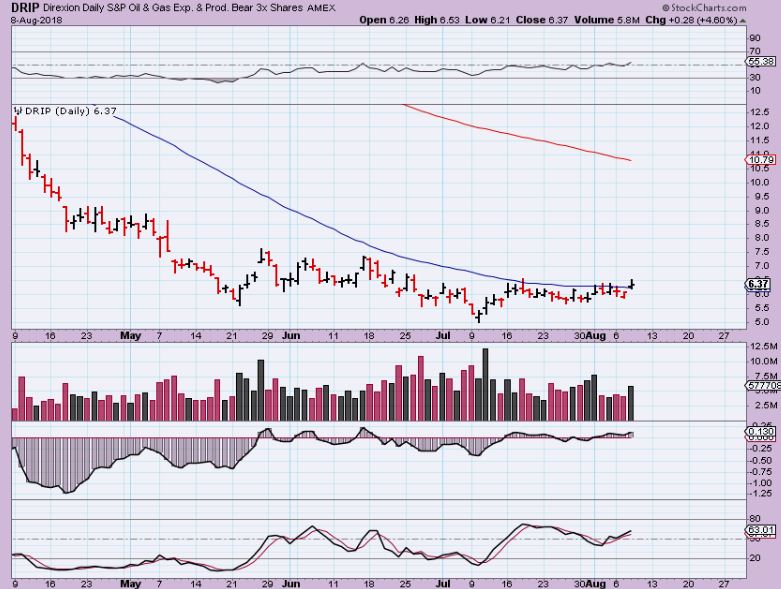Viewport: 781px width, 589px height.
Task: Click the 20 level on the stochastic axis
Action: (755, 558)
